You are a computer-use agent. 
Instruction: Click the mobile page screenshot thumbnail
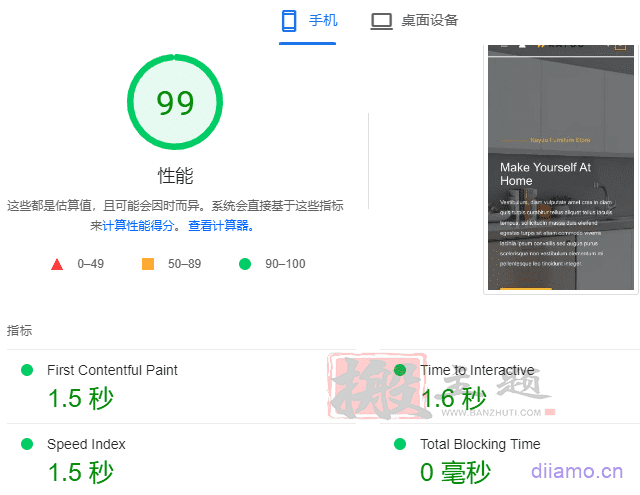coord(561,168)
